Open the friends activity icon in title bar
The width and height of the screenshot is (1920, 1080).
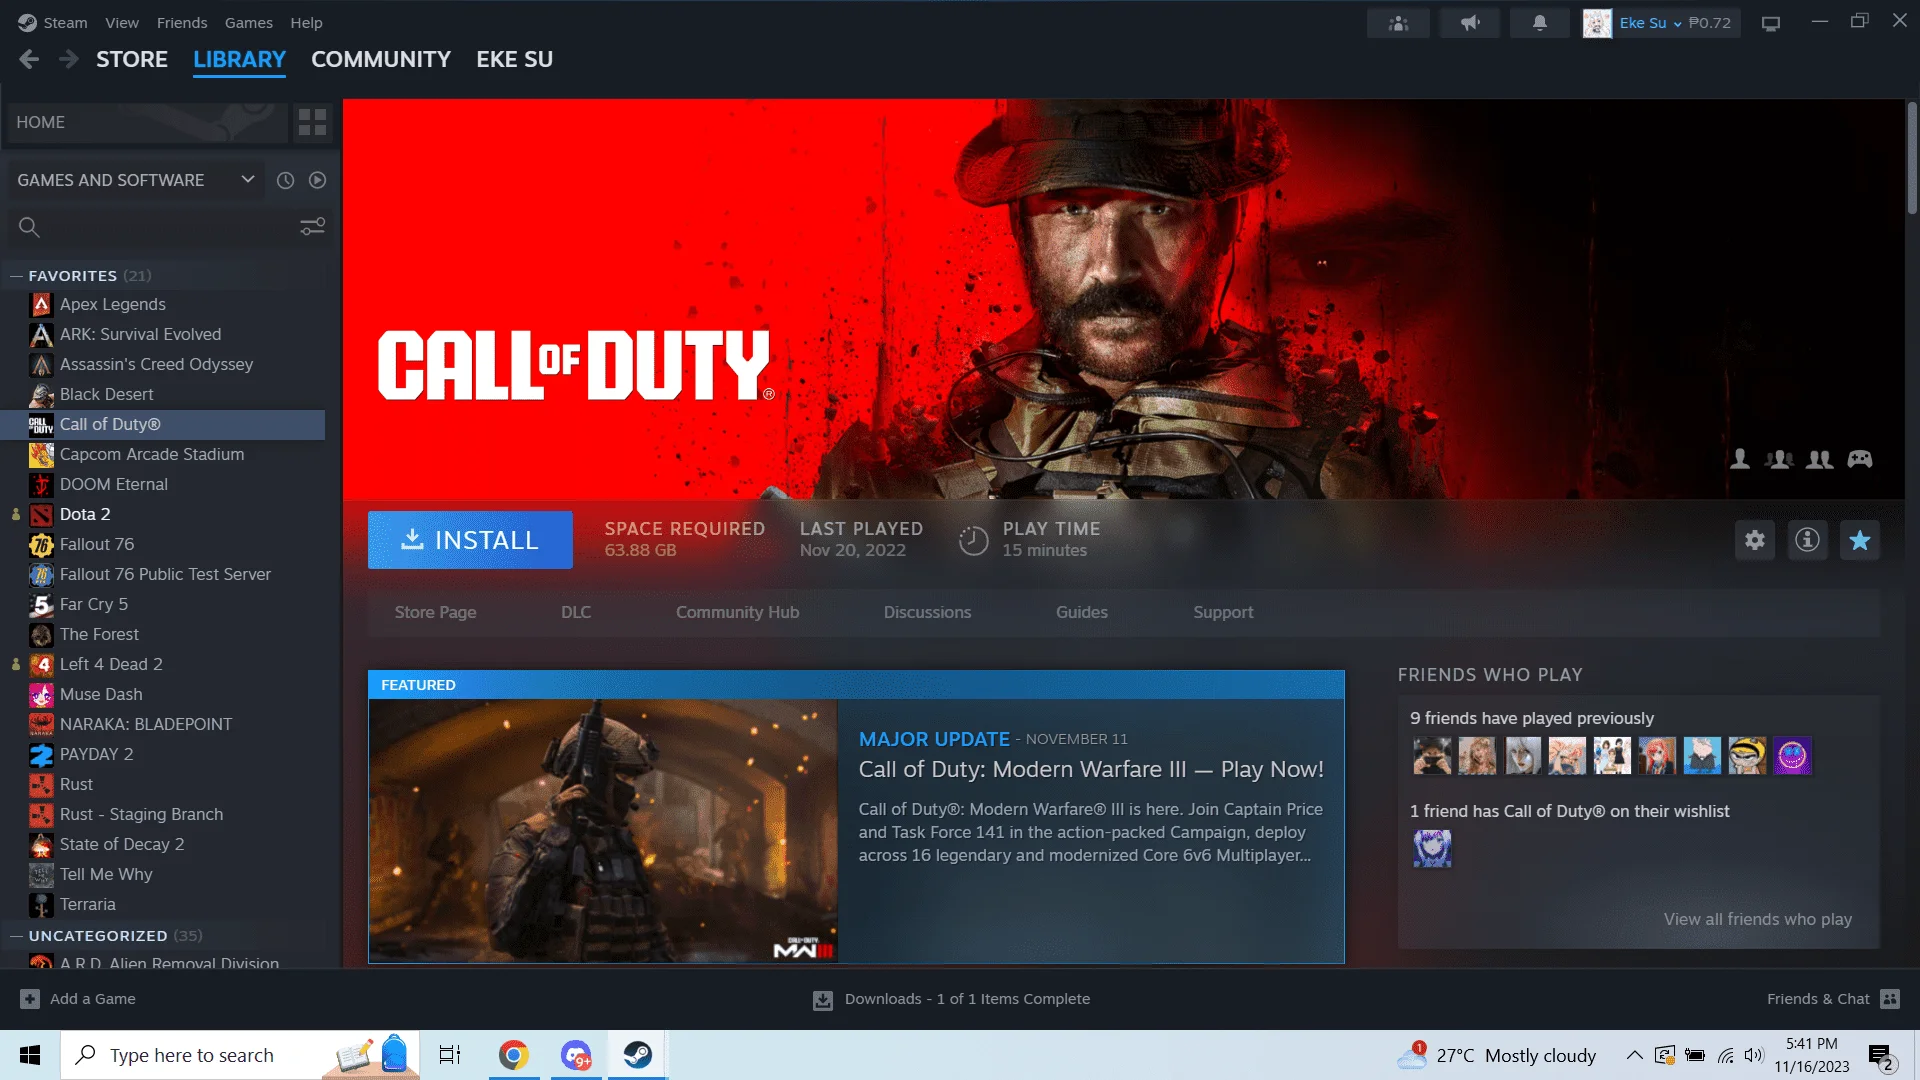(x=1398, y=23)
